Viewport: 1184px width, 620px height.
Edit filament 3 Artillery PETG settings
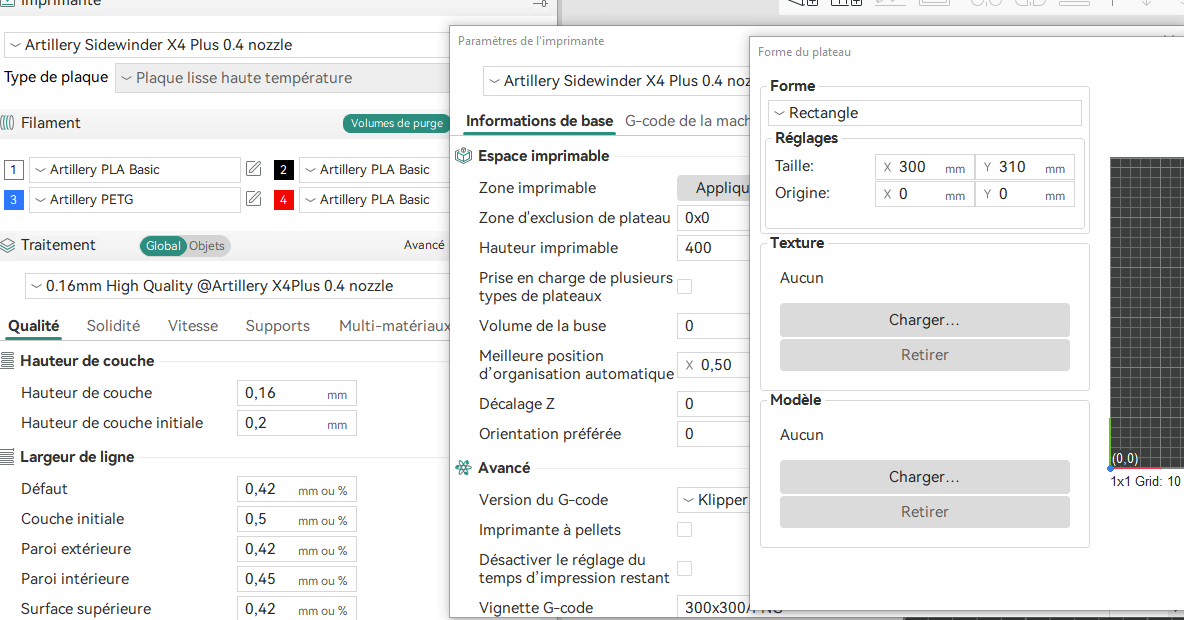pyautogui.click(x=254, y=199)
